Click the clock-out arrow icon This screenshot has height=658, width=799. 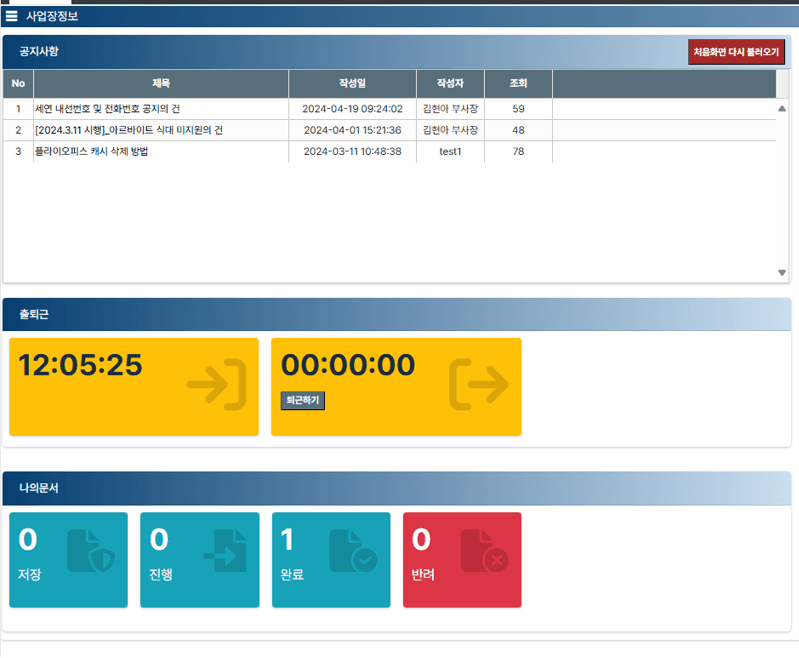pos(479,384)
